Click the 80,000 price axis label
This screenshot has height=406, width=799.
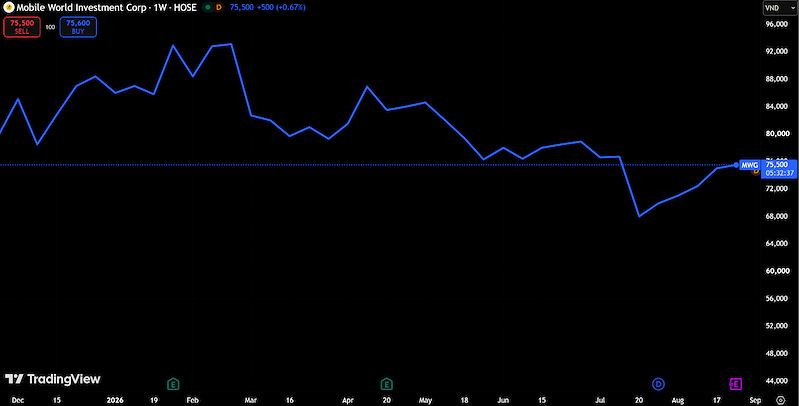776,134
